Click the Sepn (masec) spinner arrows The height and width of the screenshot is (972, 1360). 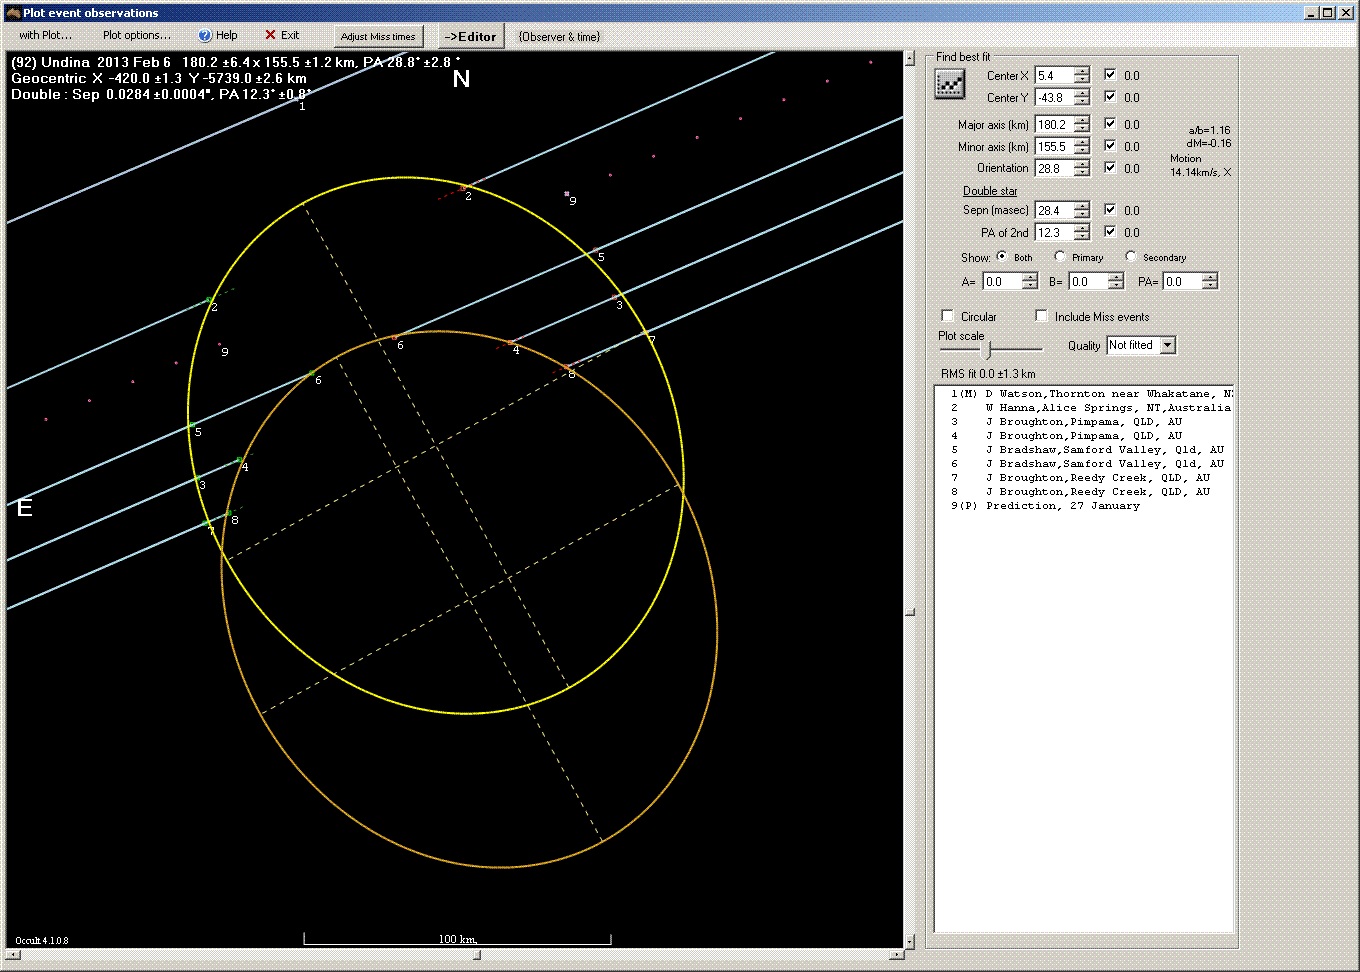(1082, 210)
